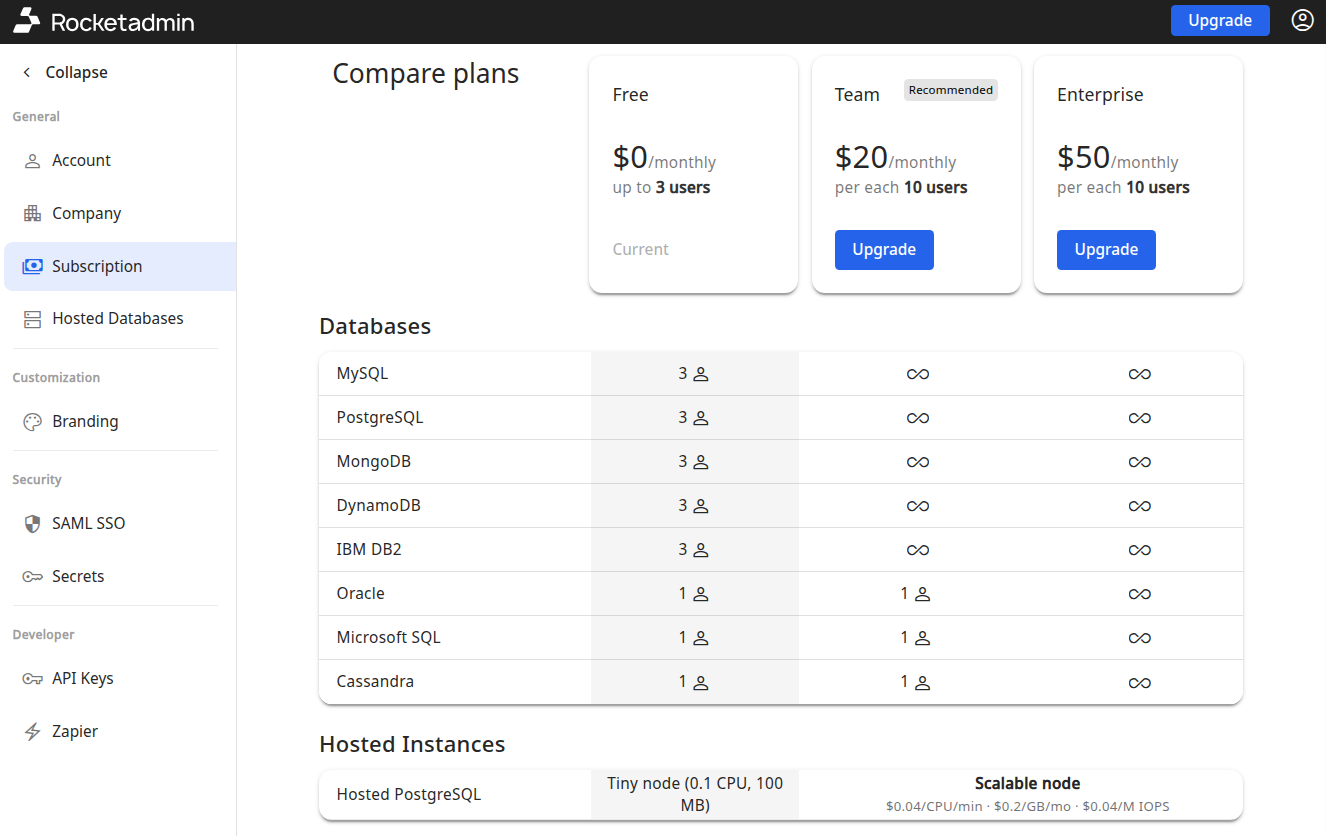Click the API Keys key icon
This screenshot has width=1326, height=836.
pyautogui.click(x=33, y=679)
